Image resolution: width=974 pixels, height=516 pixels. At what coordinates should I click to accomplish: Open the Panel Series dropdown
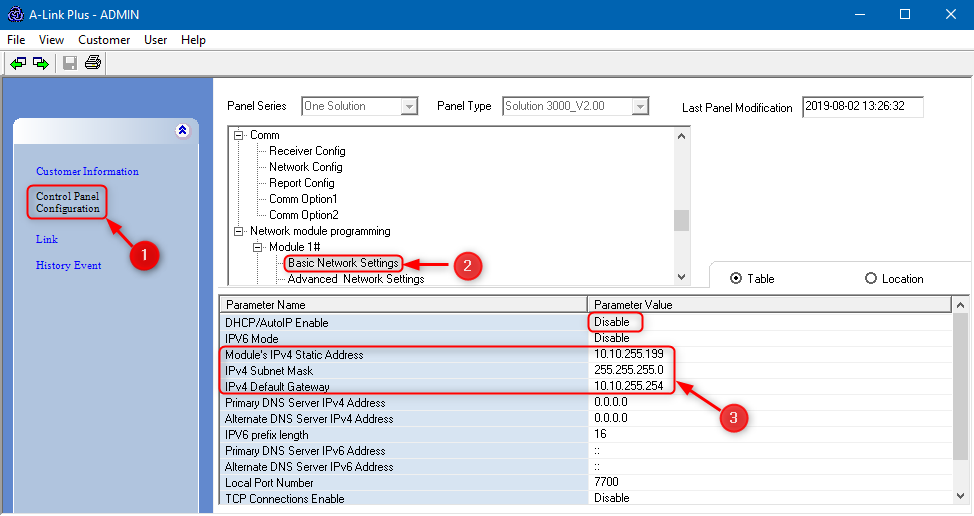pyautogui.click(x=409, y=107)
